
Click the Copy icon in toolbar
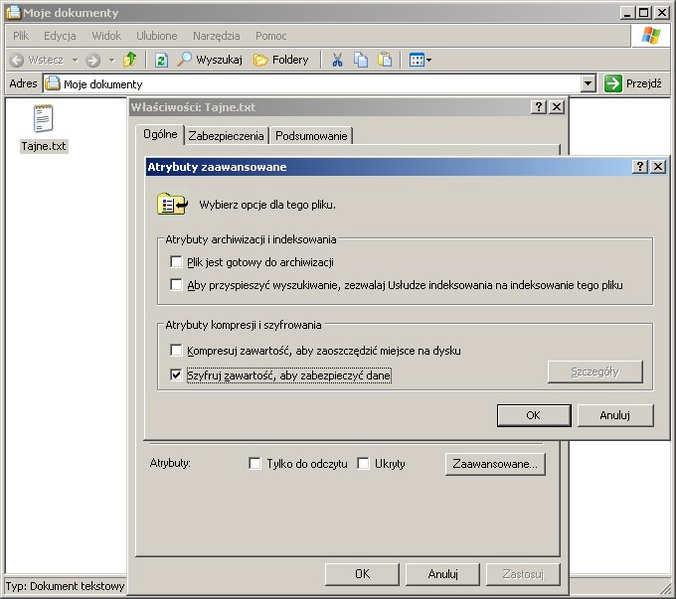(361, 60)
